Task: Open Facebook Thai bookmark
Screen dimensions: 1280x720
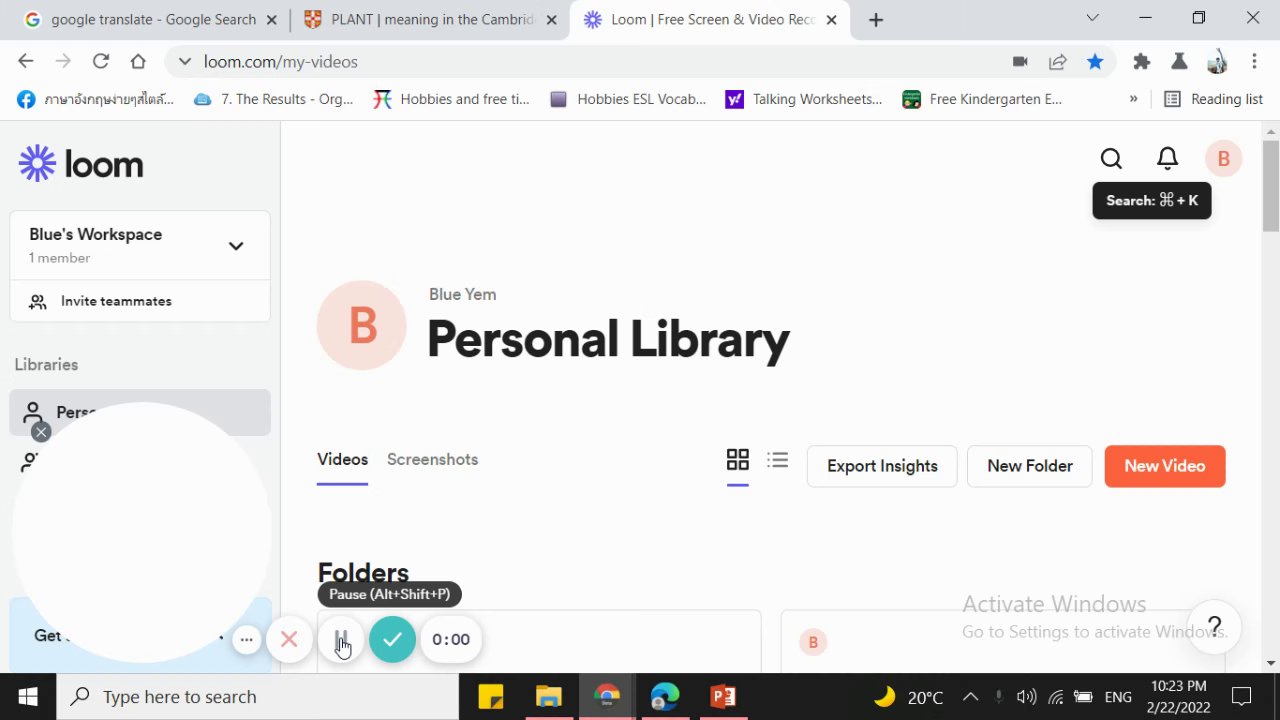Action: point(96,99)
